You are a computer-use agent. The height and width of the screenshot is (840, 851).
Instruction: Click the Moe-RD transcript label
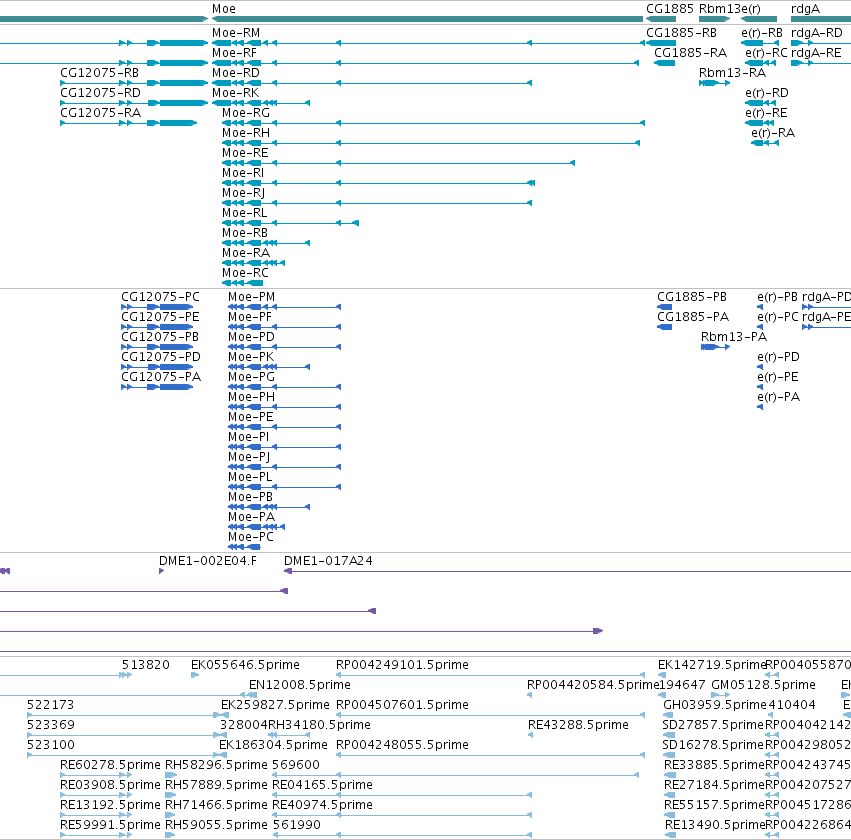(x=236, y=73)
